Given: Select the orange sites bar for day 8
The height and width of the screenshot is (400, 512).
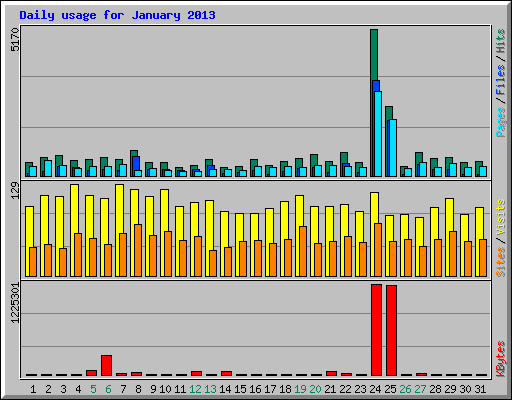Looking at the screenshot, I should (138, 250).
